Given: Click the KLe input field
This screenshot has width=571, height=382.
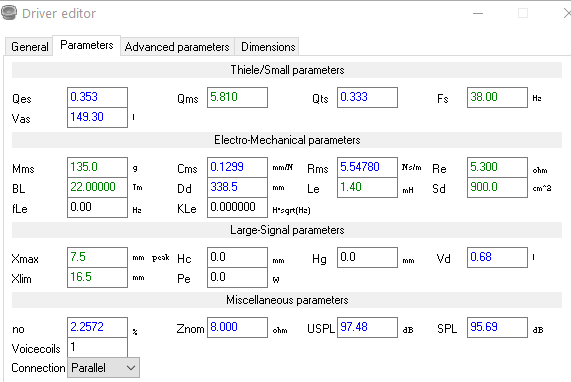Looking at the screenshot, I should click(x=237, y=207).
